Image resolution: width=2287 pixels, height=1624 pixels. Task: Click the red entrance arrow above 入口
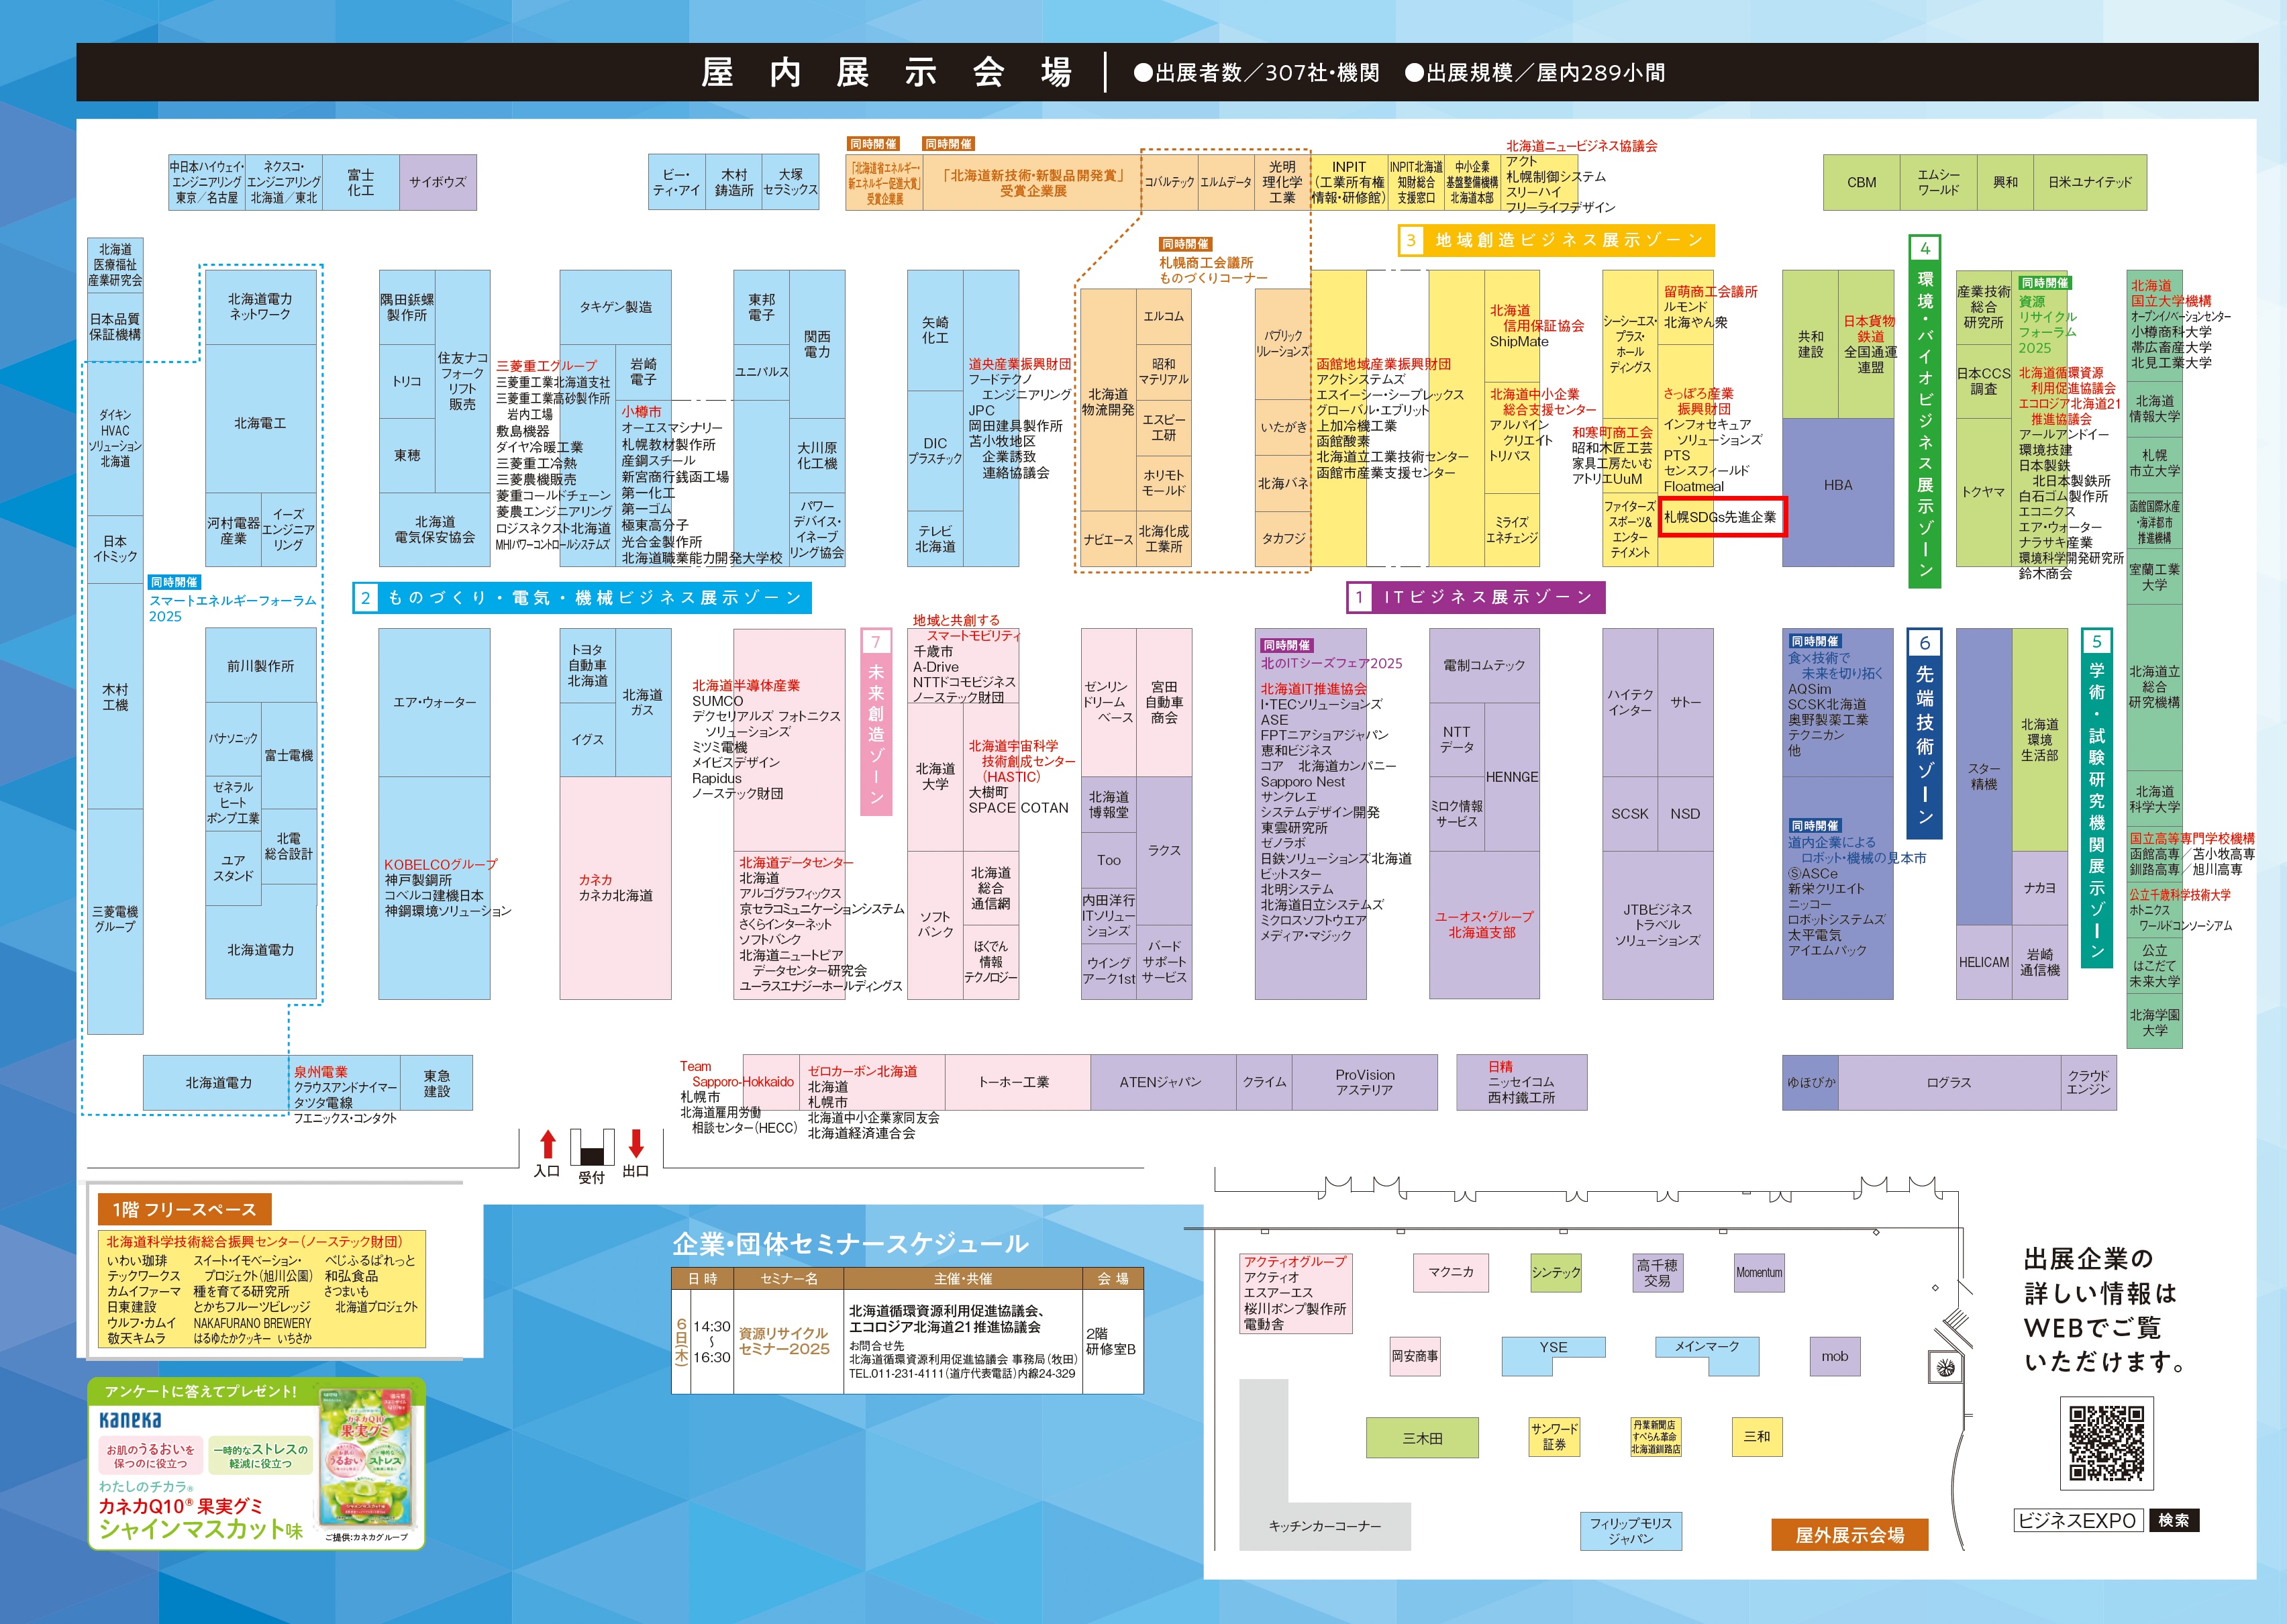(x=547, y=1144)
